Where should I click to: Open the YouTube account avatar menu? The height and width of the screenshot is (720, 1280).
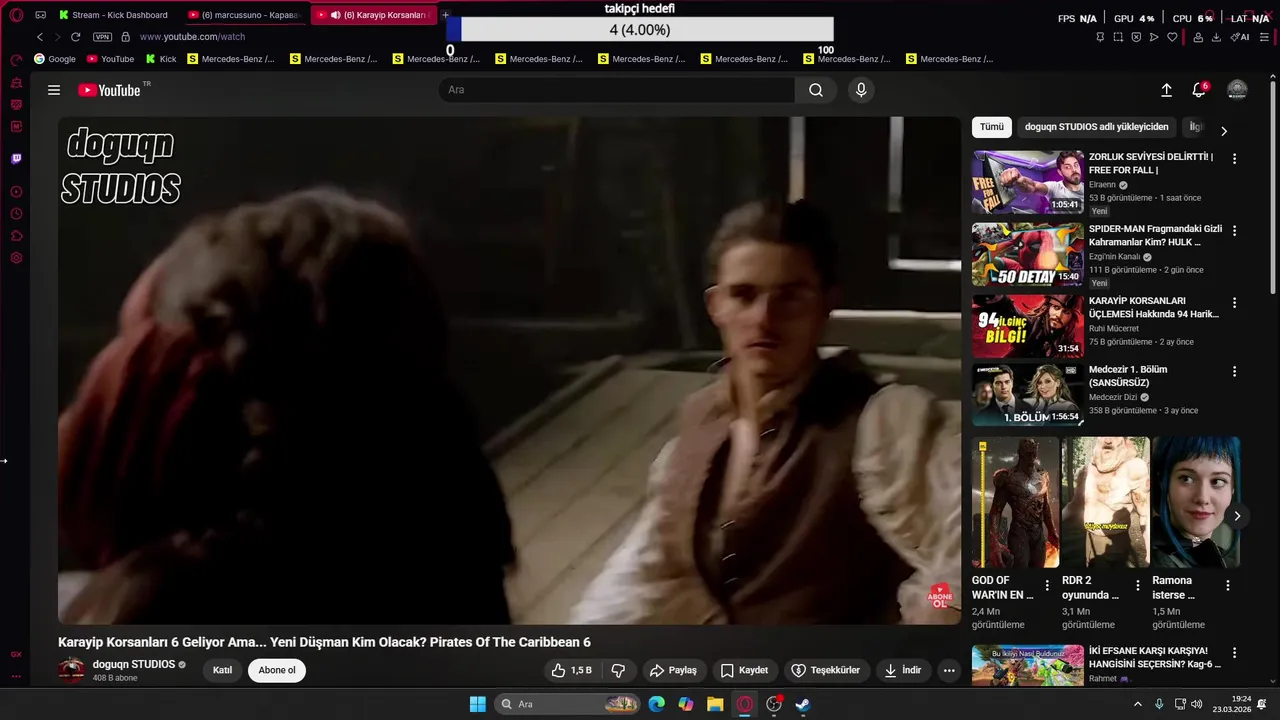[1237, 90]
